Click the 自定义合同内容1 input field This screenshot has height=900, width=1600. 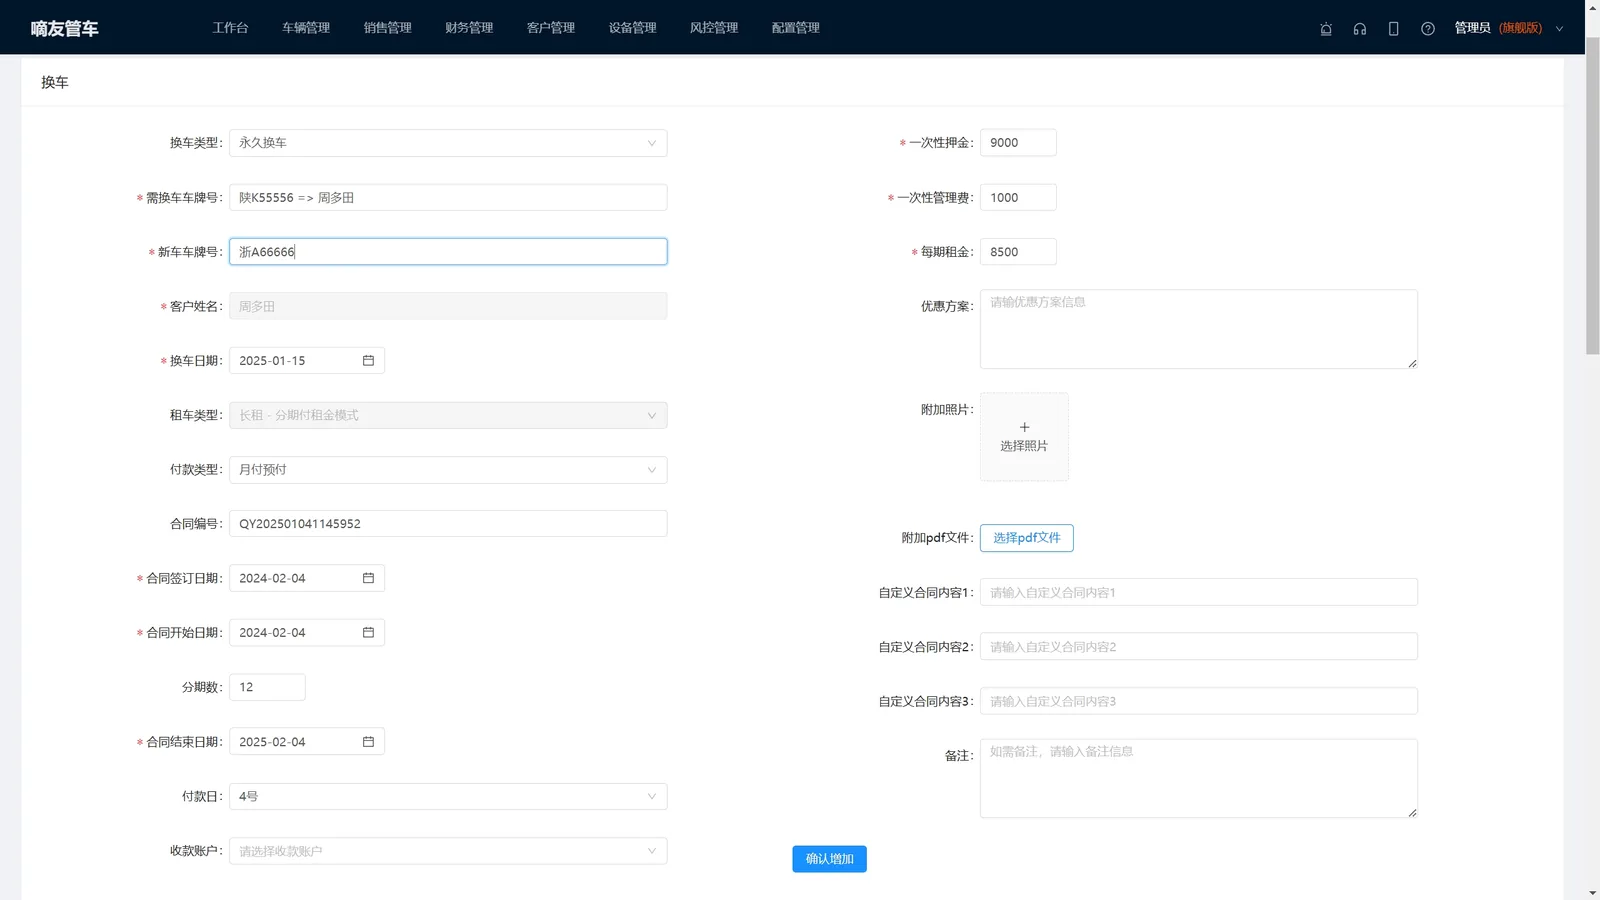[1199, 592]
